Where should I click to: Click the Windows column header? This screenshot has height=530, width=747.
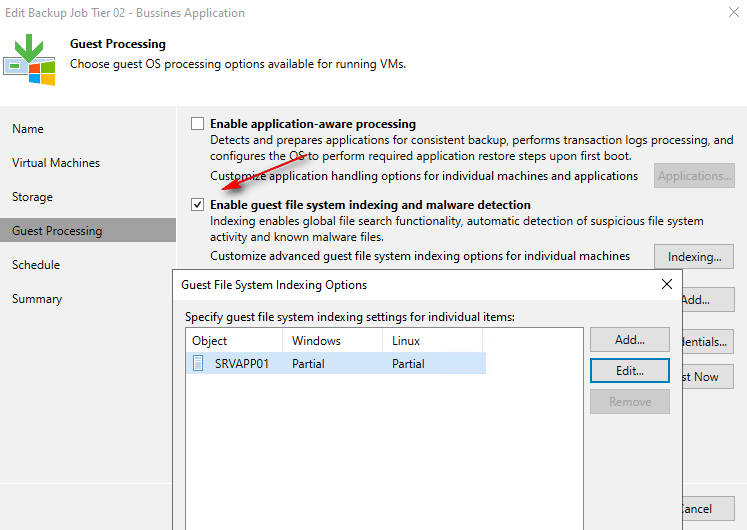tap(332, 341)
